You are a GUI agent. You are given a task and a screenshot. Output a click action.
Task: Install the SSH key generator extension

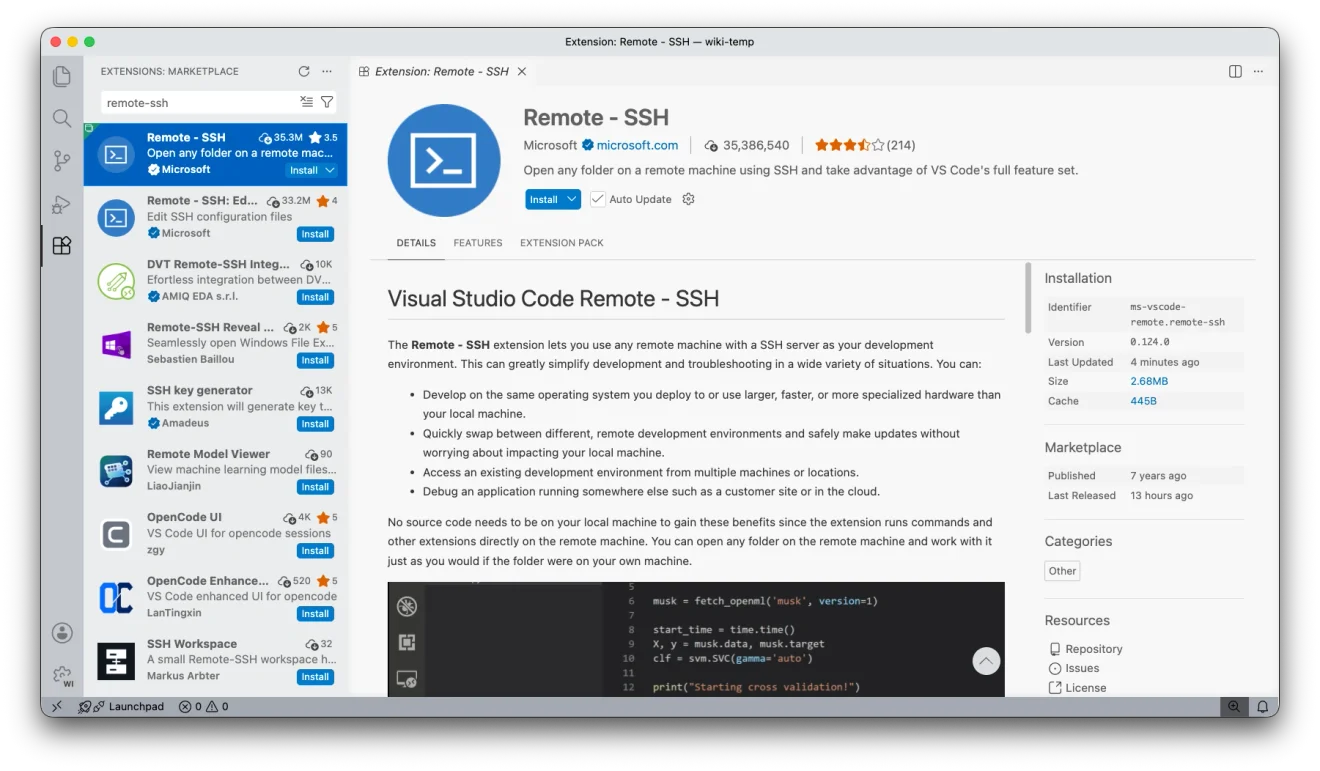[315, 424]
